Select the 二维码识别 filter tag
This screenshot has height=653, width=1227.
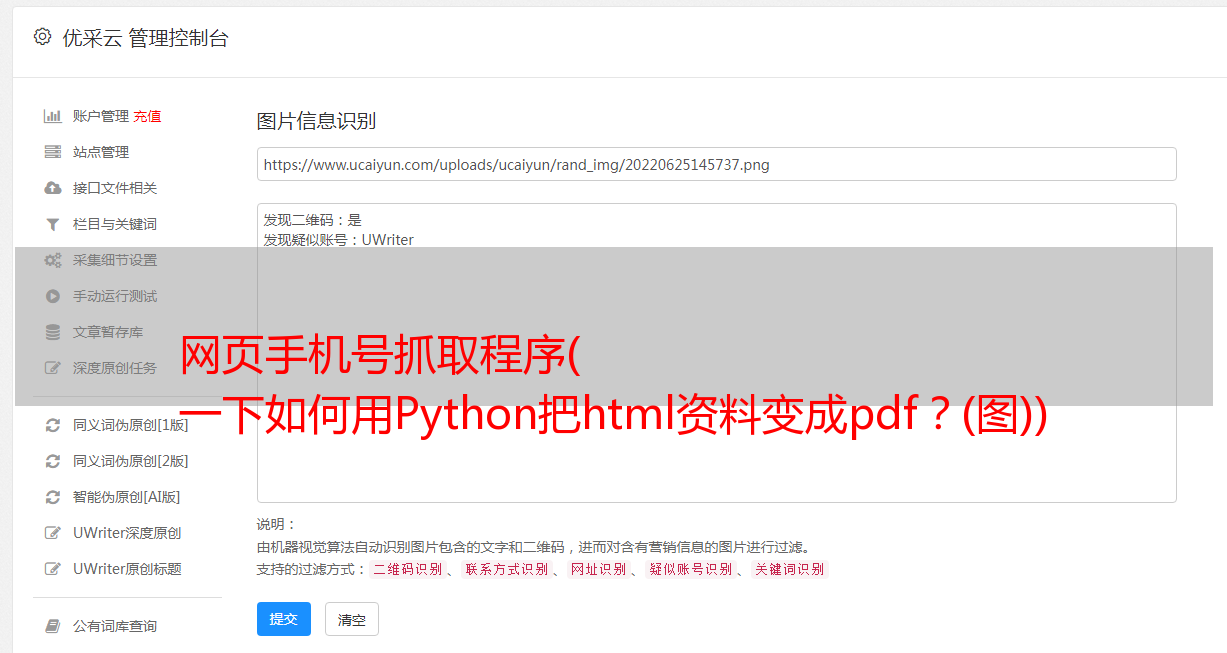coord(407,569)
